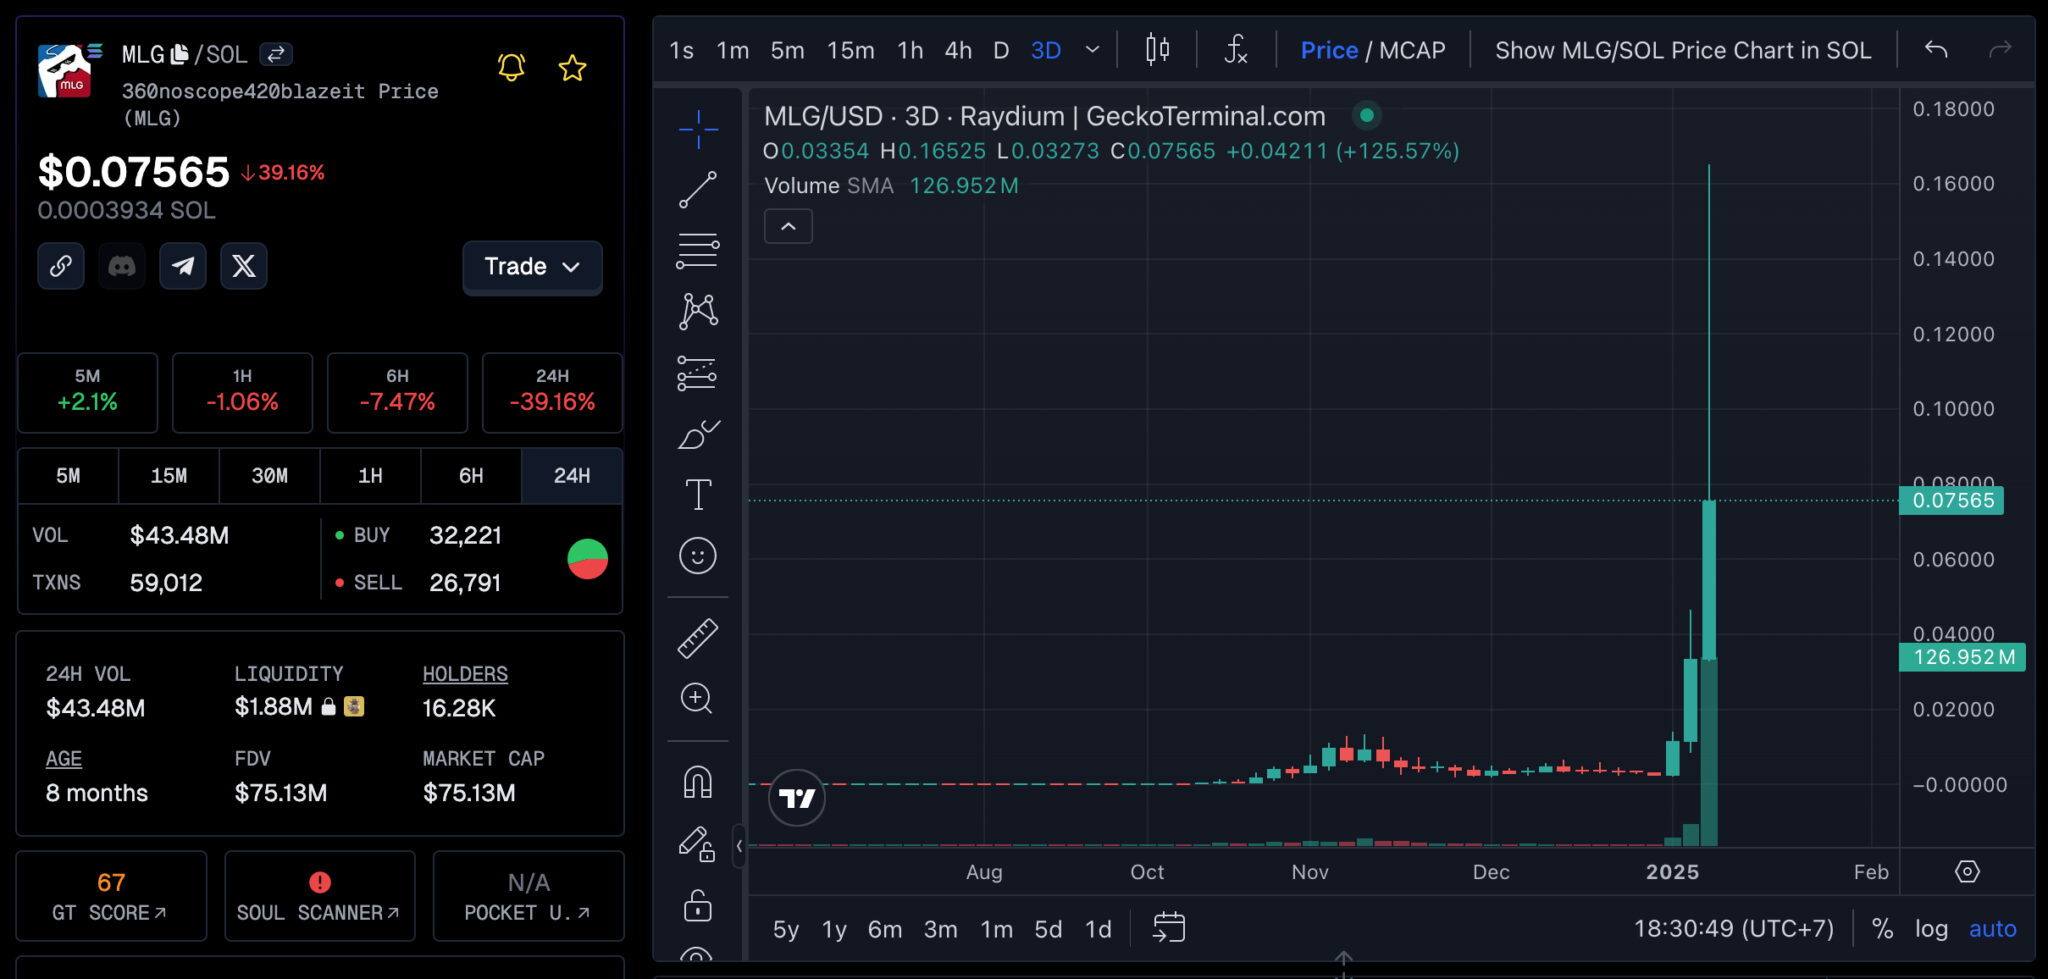
Task: Open the indicators fx icon
Action: tap(1236, 50)
